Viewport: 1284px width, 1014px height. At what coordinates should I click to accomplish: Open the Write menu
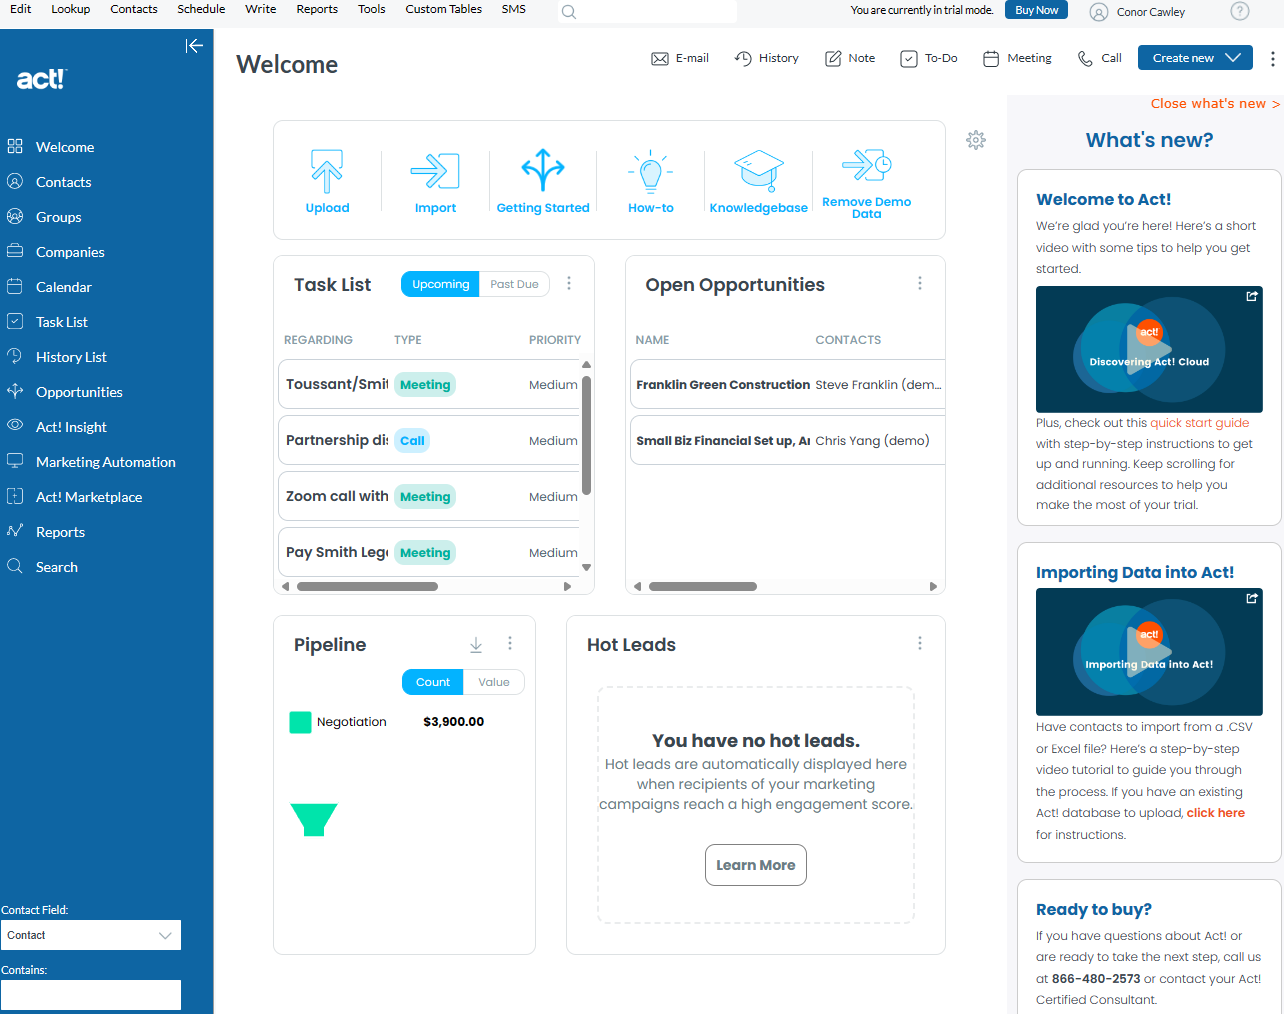click(x=261, y=9)
